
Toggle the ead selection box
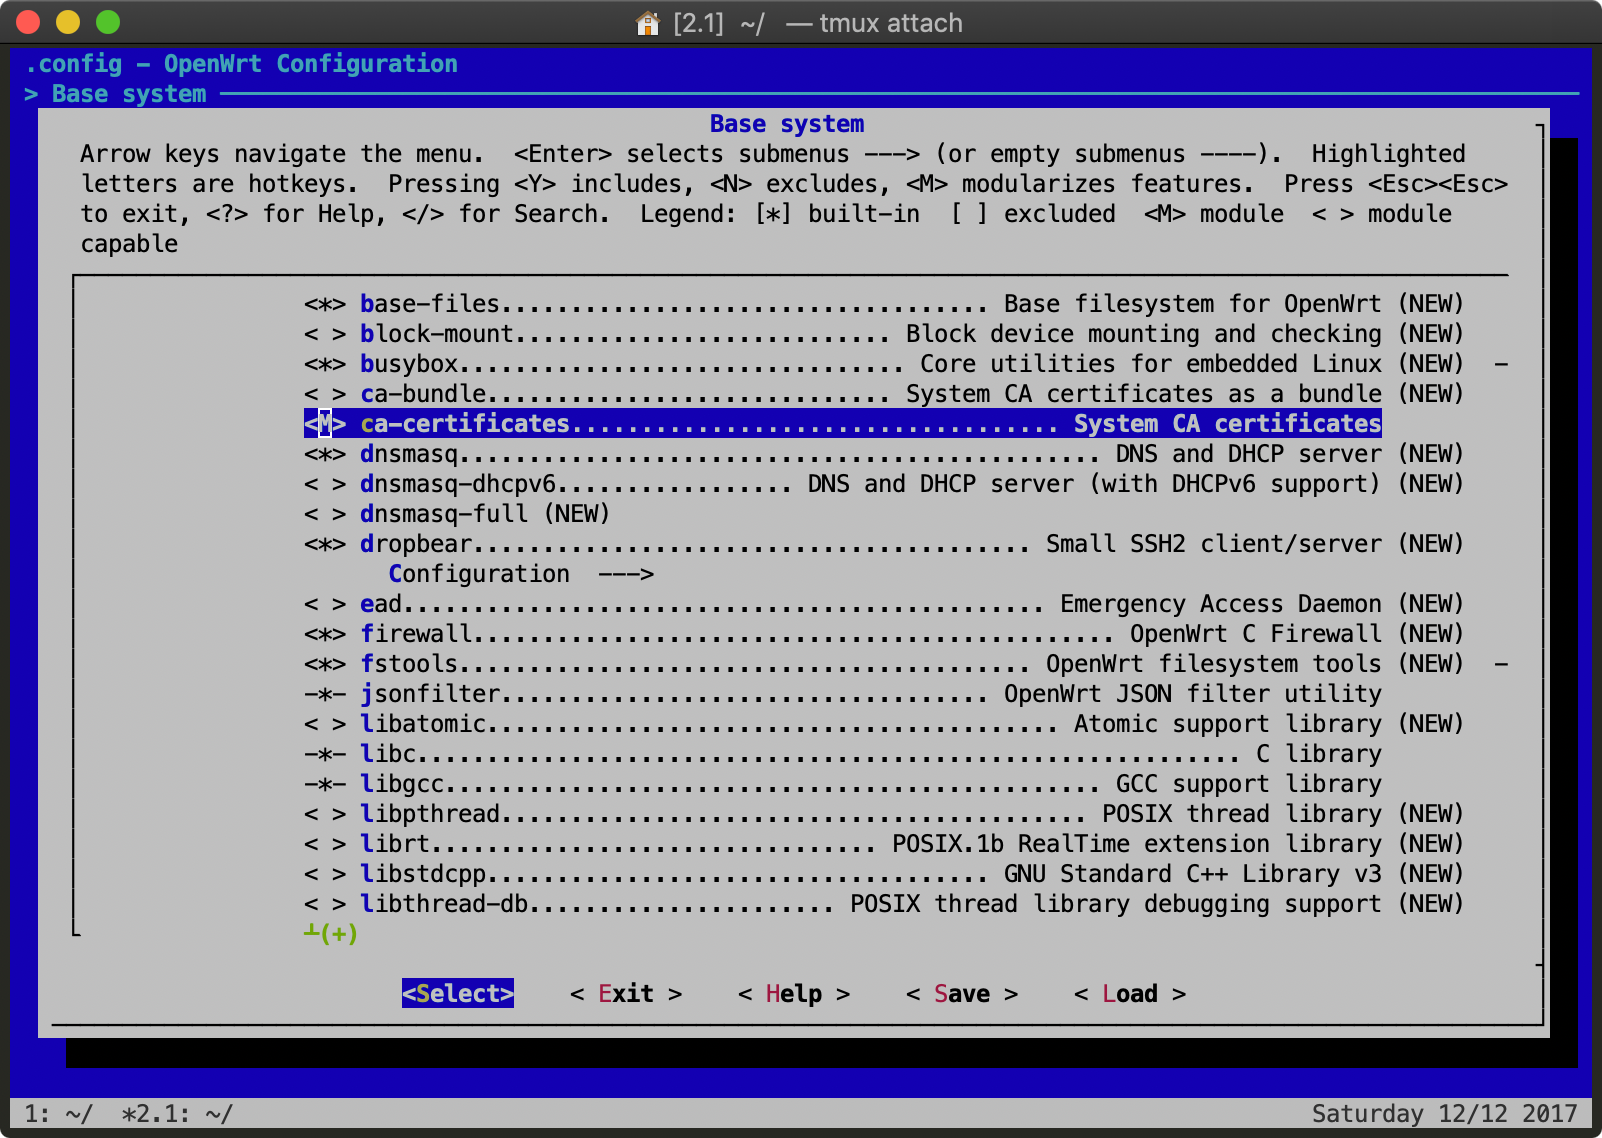[x=325, y=604]
